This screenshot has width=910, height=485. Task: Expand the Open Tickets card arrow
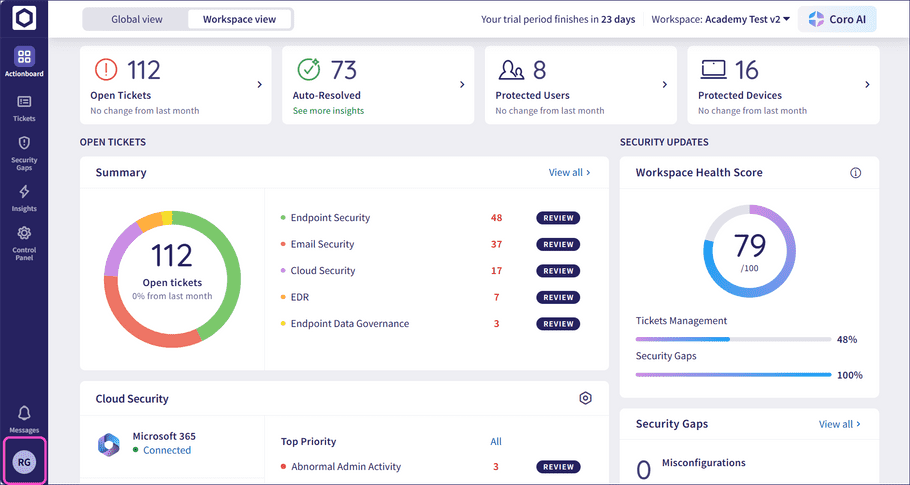pyautogui.click(x=260, y=85)
